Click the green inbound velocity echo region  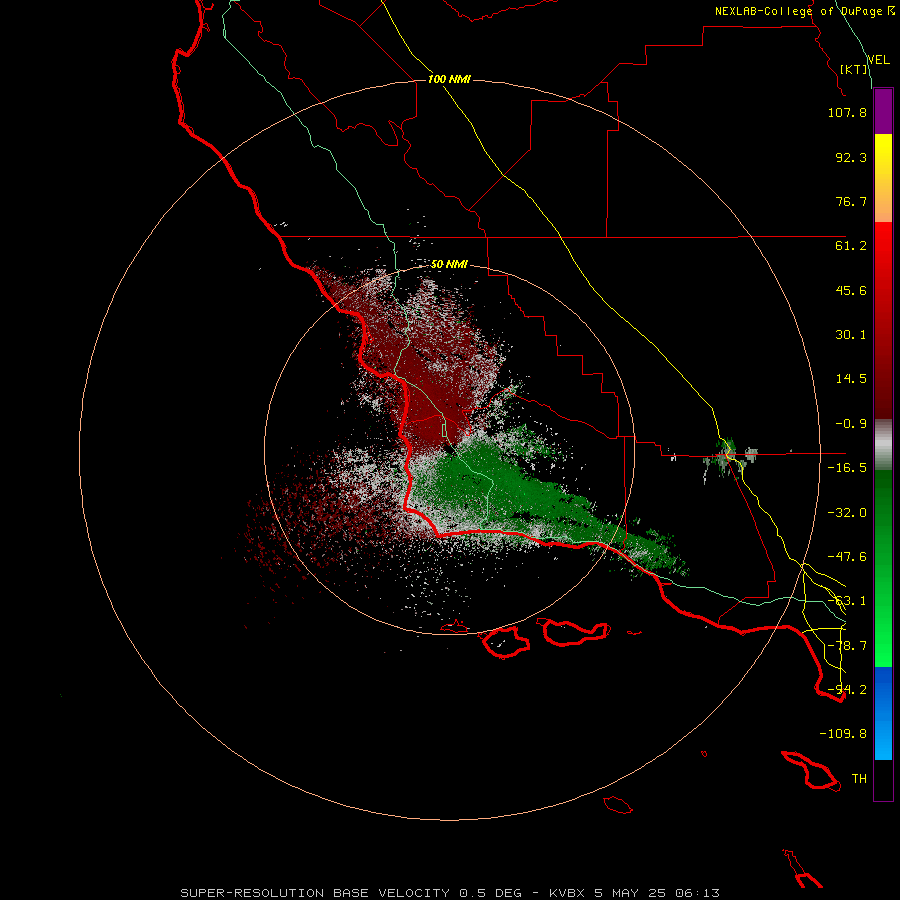coord(517,488)
